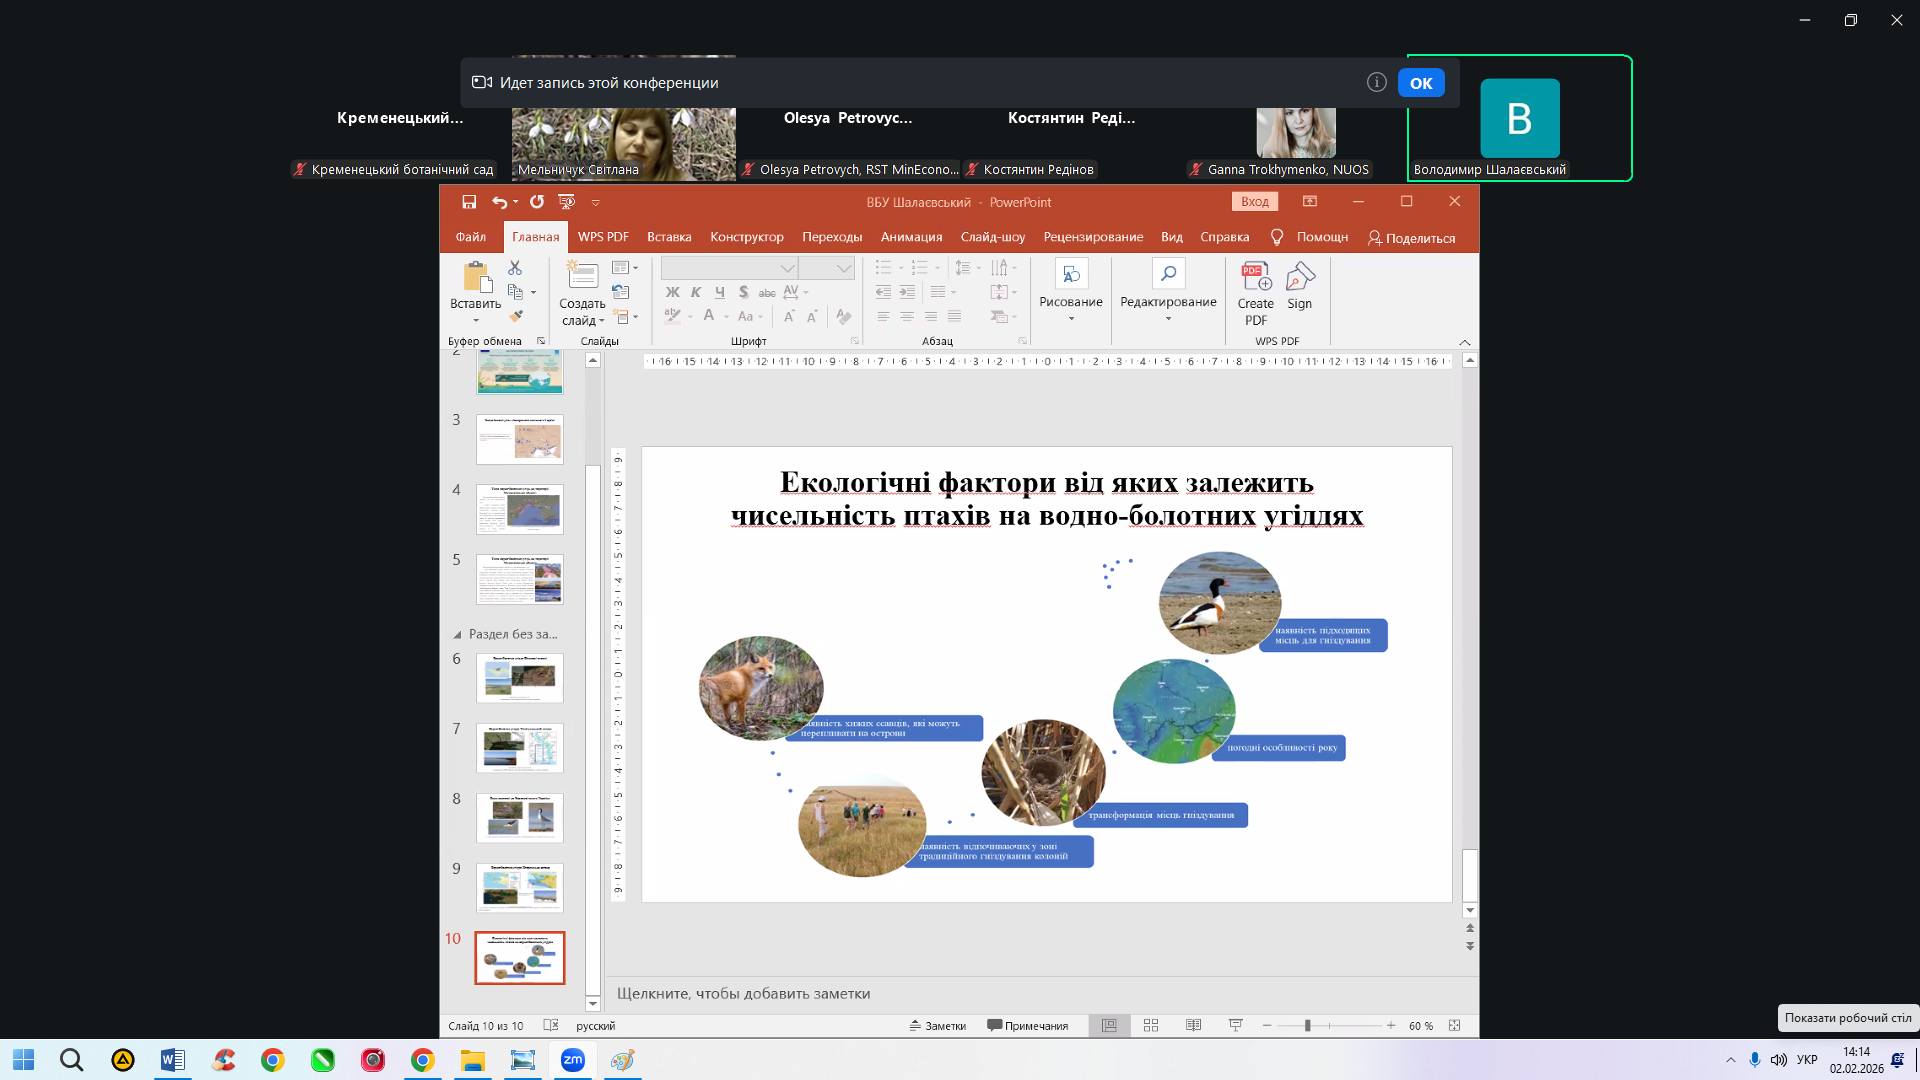
Task: Open the Редактирование dropdown
Action: coord(1168,291)
